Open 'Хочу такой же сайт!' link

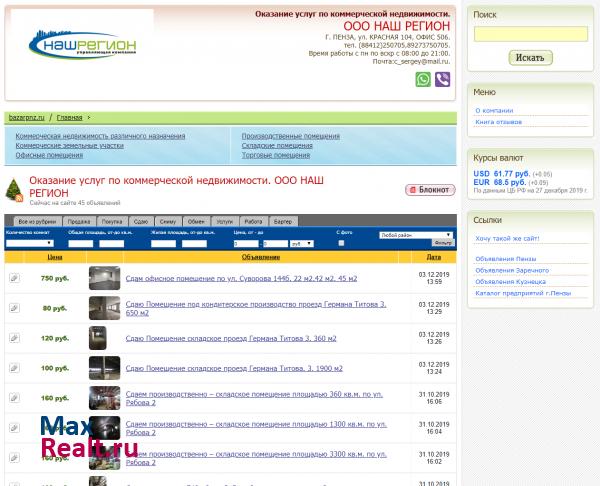click(507, 238)
